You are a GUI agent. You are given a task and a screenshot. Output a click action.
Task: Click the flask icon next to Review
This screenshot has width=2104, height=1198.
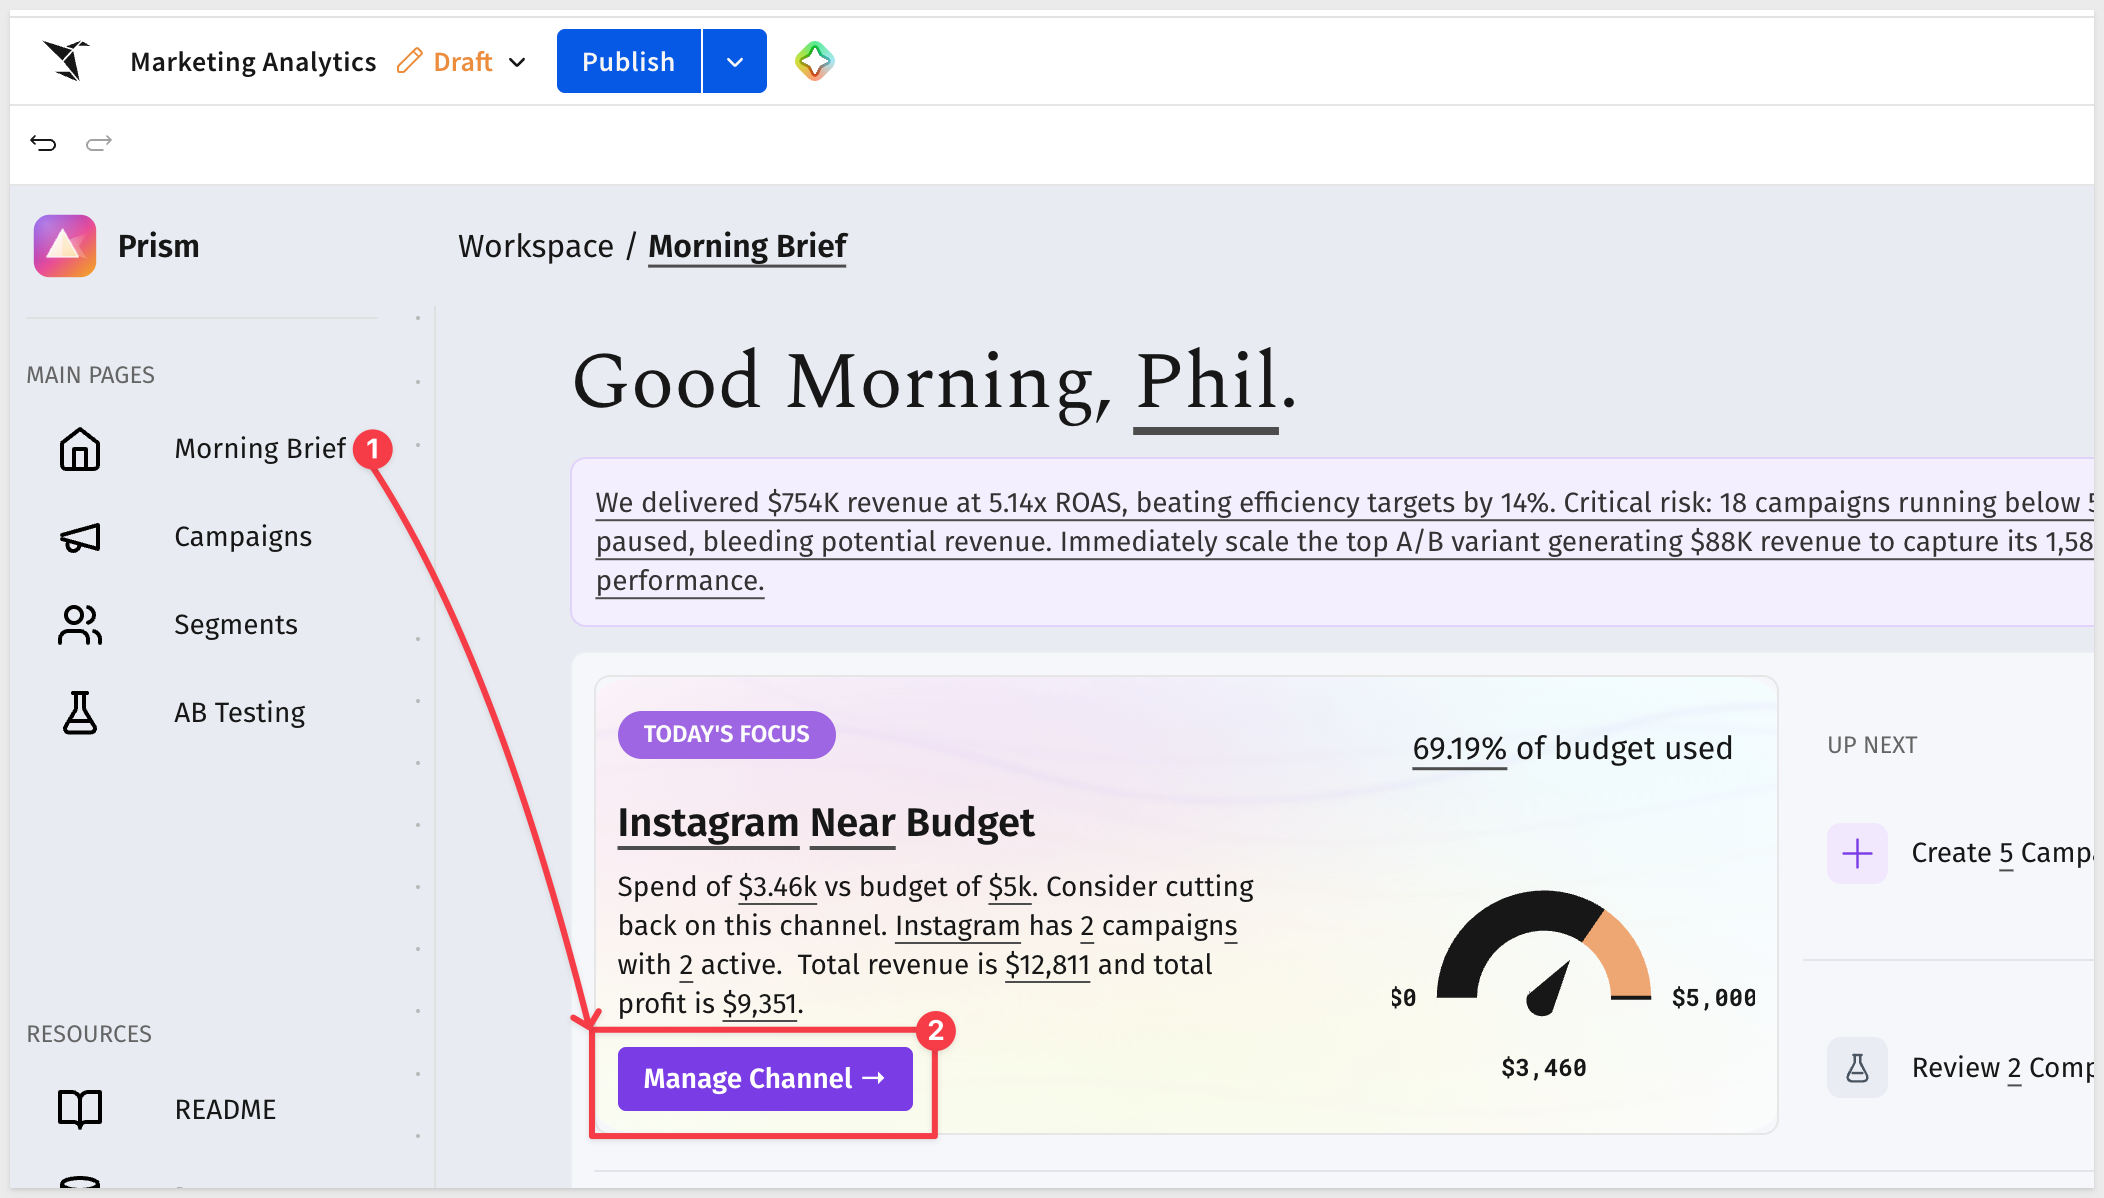pyautogui.click(x=1857, y=1068)
